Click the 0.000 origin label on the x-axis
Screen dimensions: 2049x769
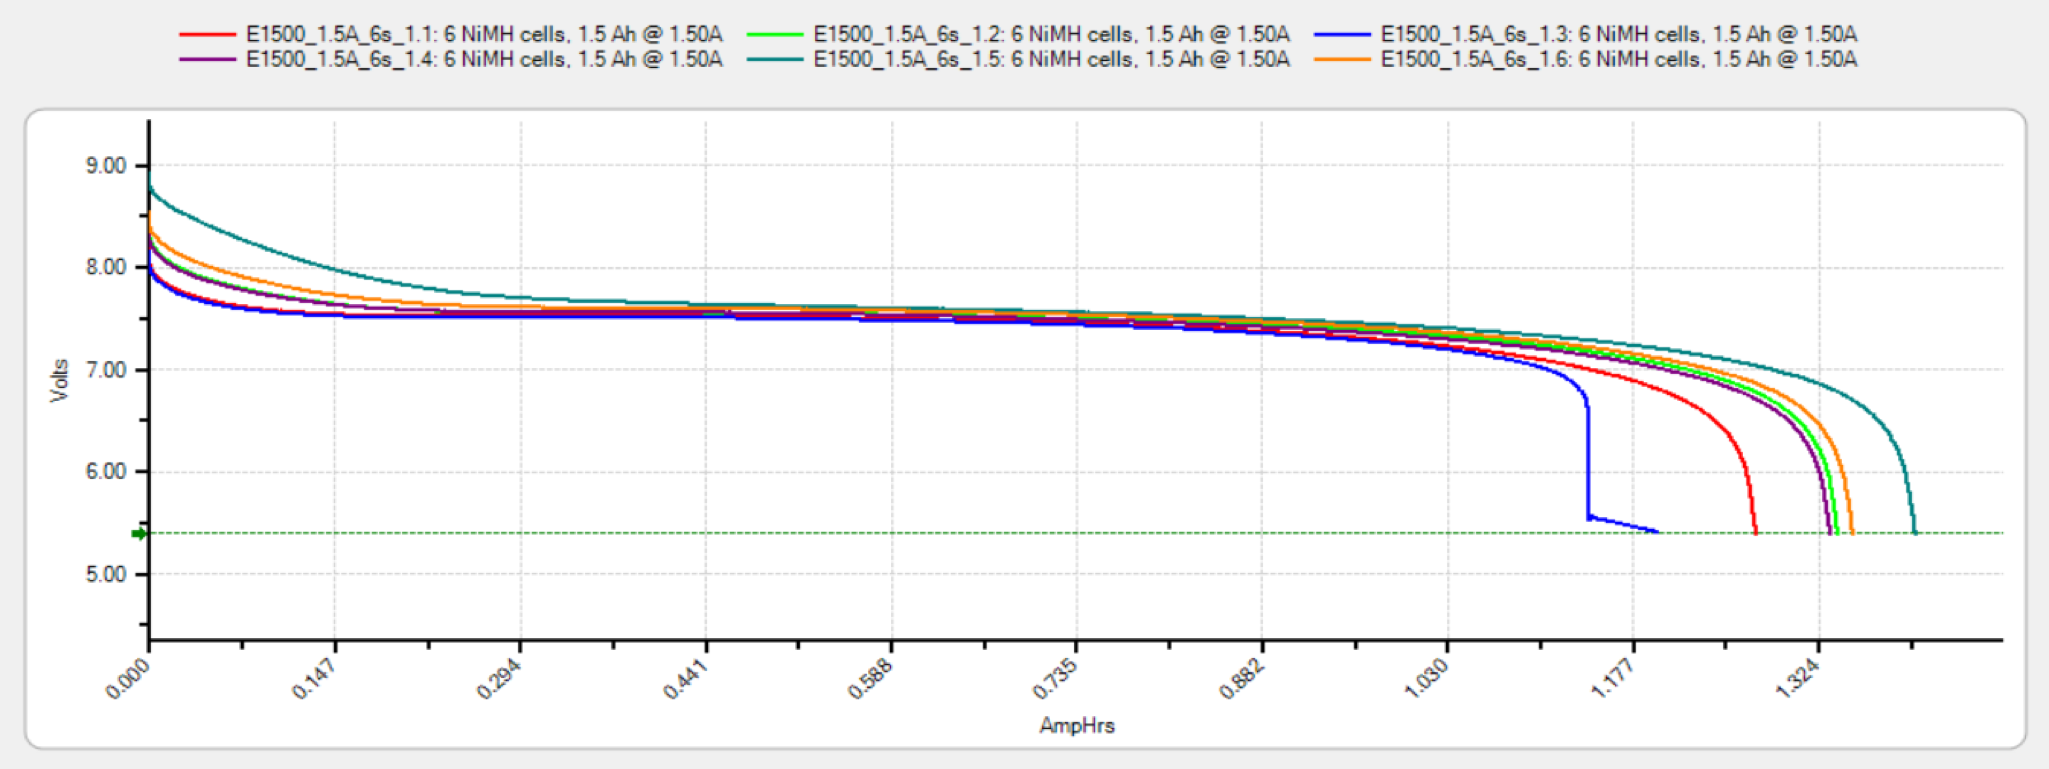point(127,679)
